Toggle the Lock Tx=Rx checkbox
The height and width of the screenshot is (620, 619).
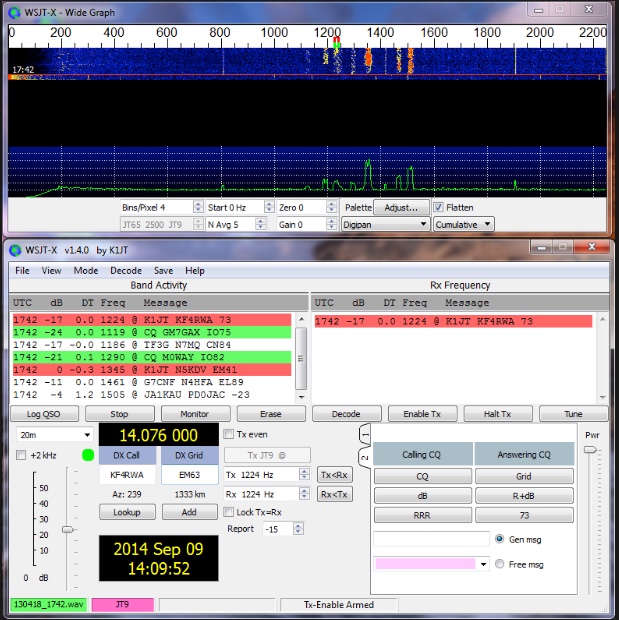tap(229, 512)
